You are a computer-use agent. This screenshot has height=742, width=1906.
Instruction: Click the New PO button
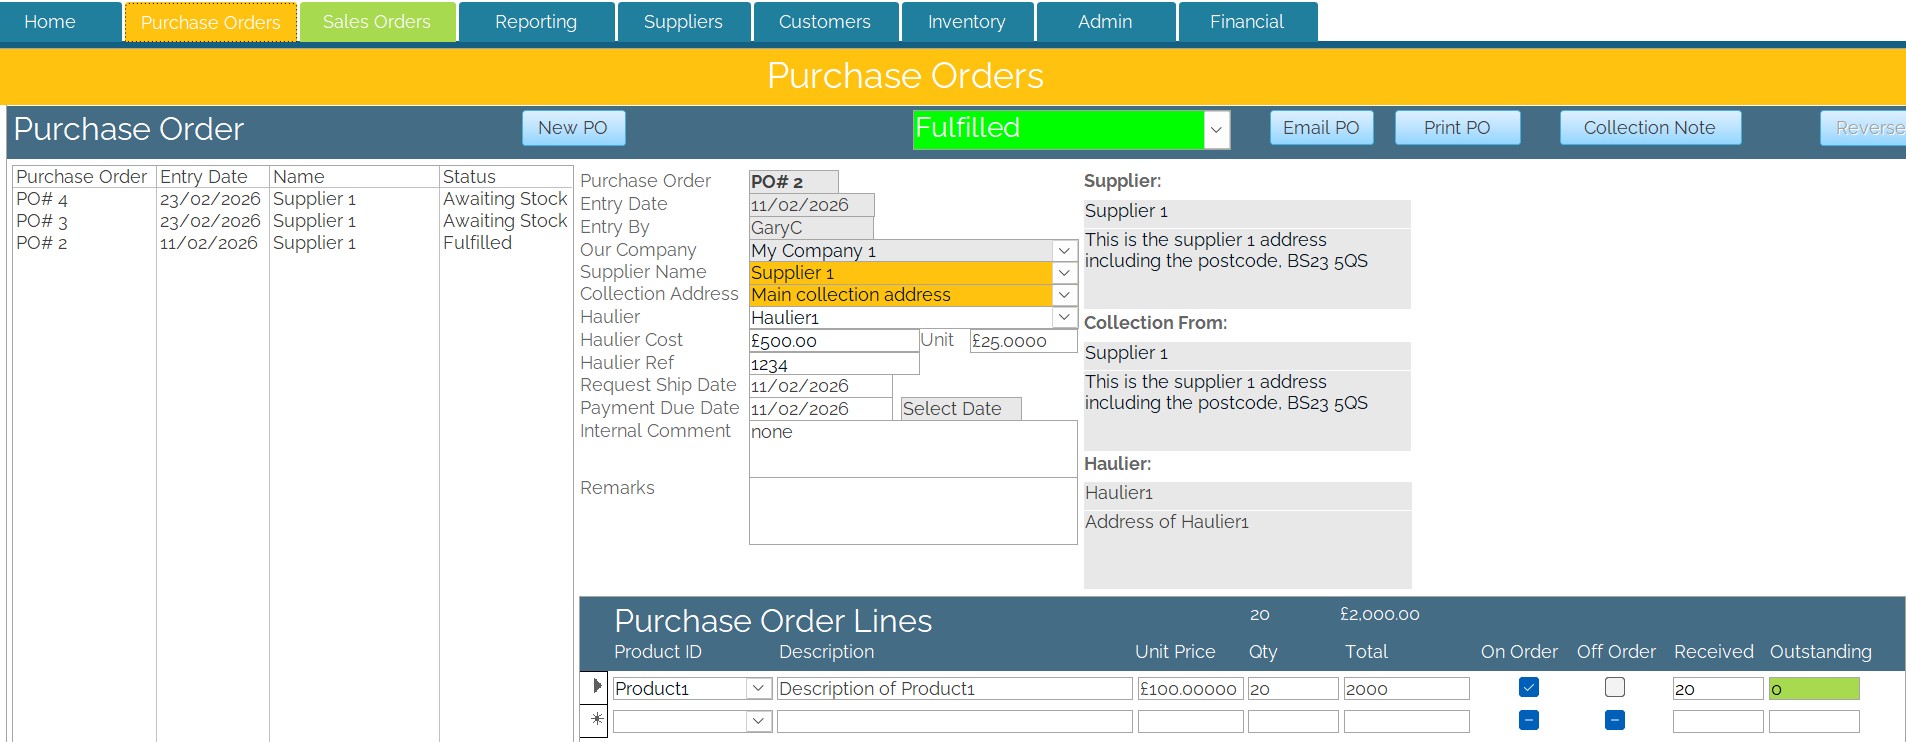click(573, 128)
